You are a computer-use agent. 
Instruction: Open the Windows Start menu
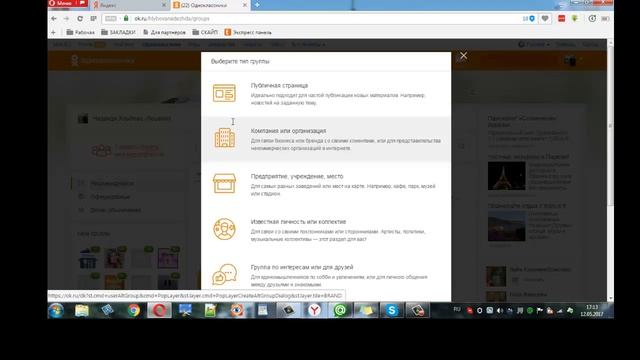[x=56, y=311]
